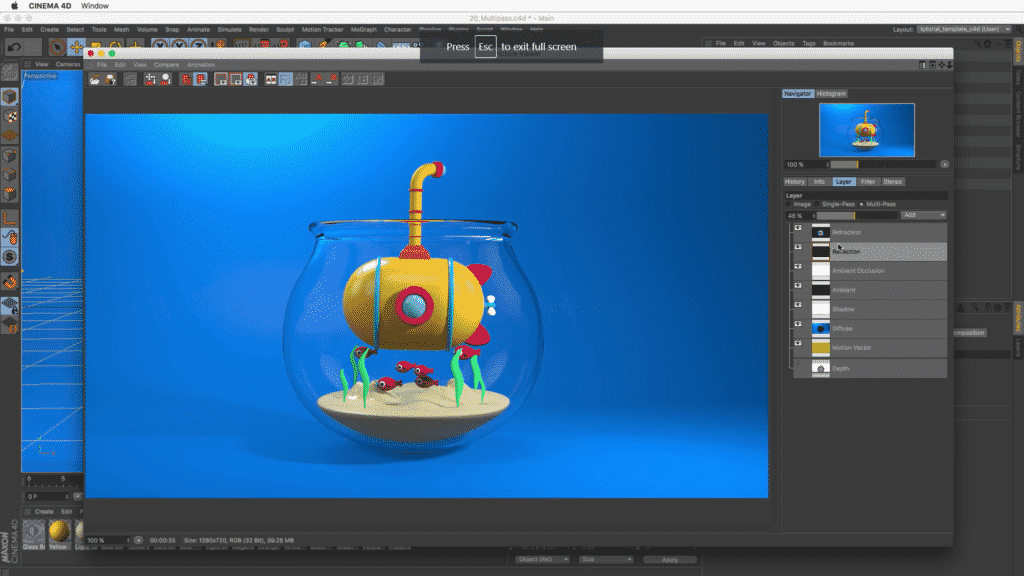Image resolution: width=1024 pixels, height=576 pixels.
Task: Open the MoGraph menu
Action: pos(363,29)
